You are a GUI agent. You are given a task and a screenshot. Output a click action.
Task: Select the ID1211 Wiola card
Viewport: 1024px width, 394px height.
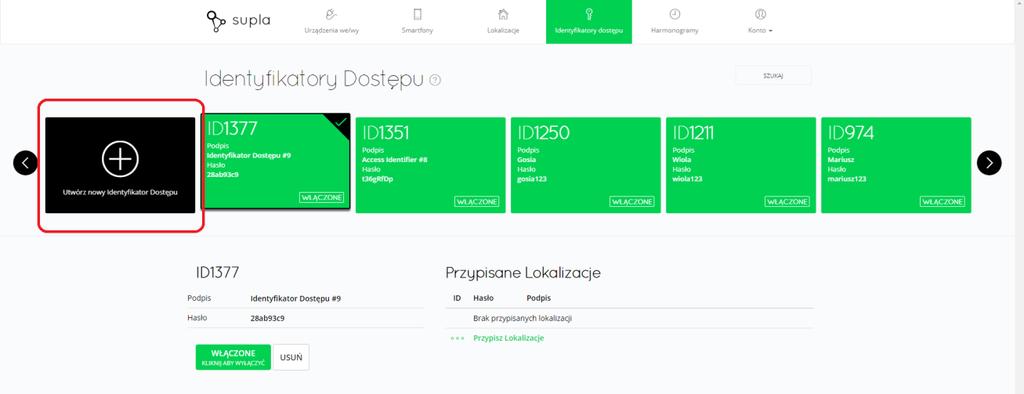741,165
